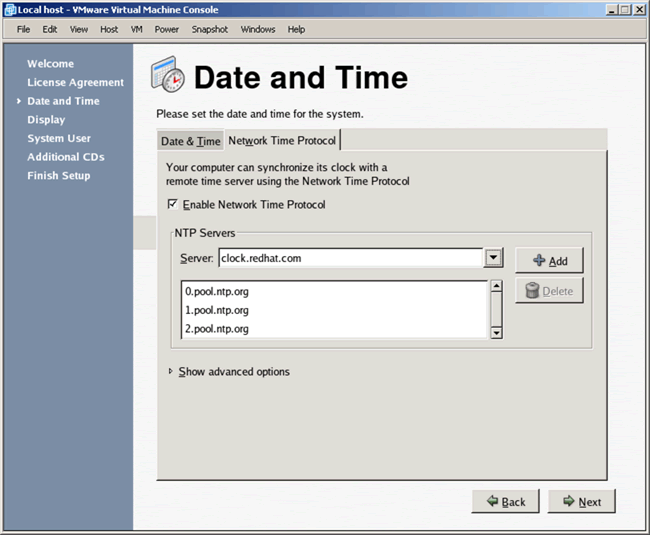The height and width of the screenshot is (535, 650).
Task: Open the Host menu
Action: [x=109, y=29]
